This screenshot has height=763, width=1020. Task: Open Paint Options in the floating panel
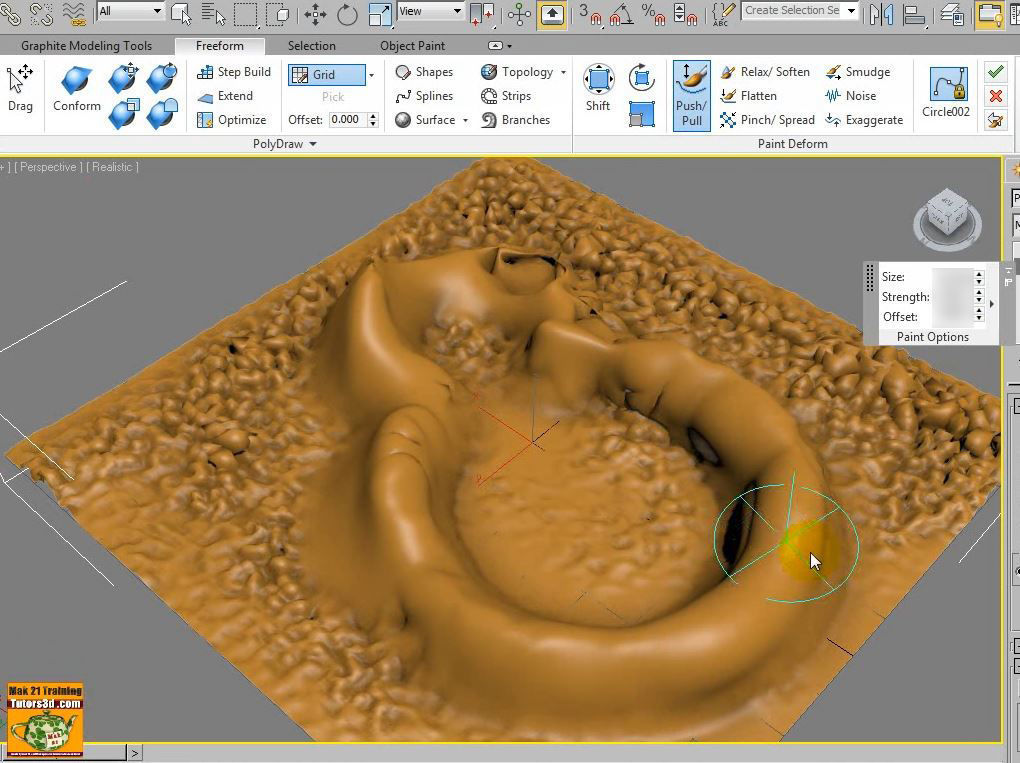pos(933,336)
